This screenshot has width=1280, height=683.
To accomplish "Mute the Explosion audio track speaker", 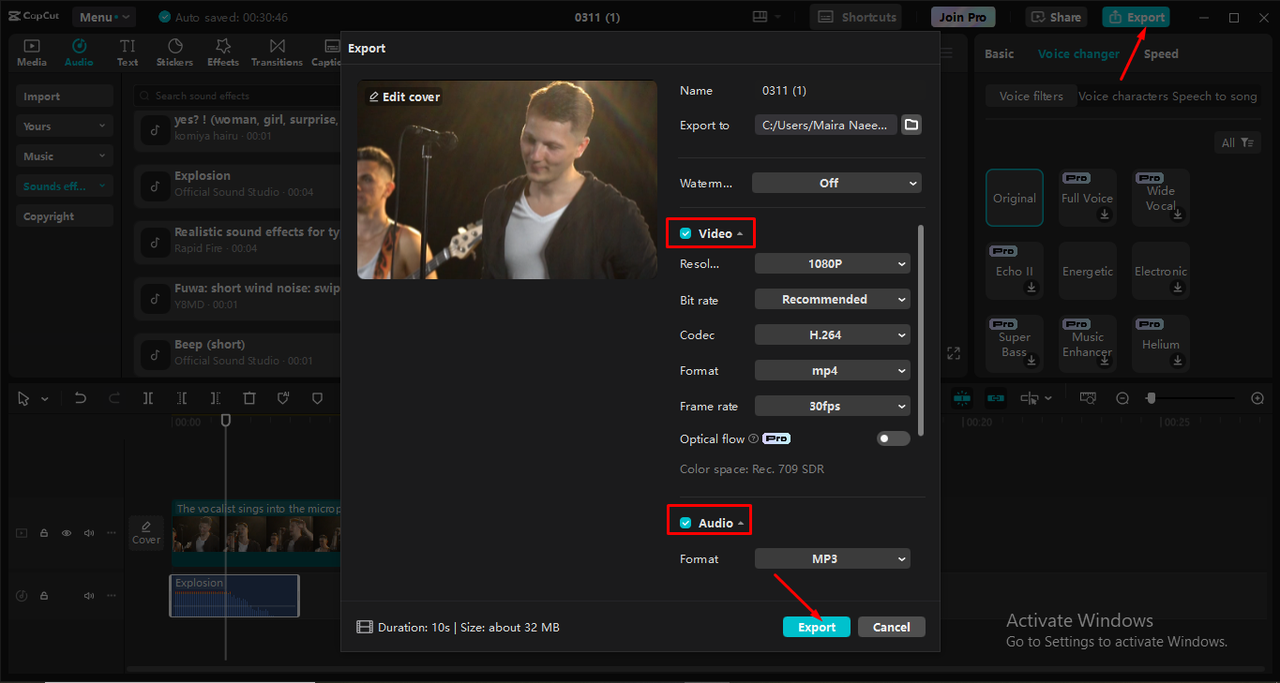I will [89, 595].
